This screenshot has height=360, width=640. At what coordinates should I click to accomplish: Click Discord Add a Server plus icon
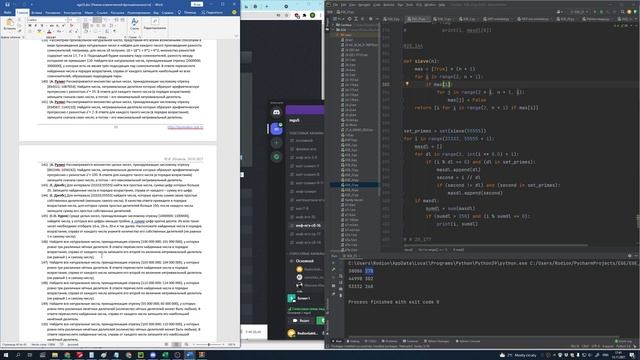tap(276, 143)
